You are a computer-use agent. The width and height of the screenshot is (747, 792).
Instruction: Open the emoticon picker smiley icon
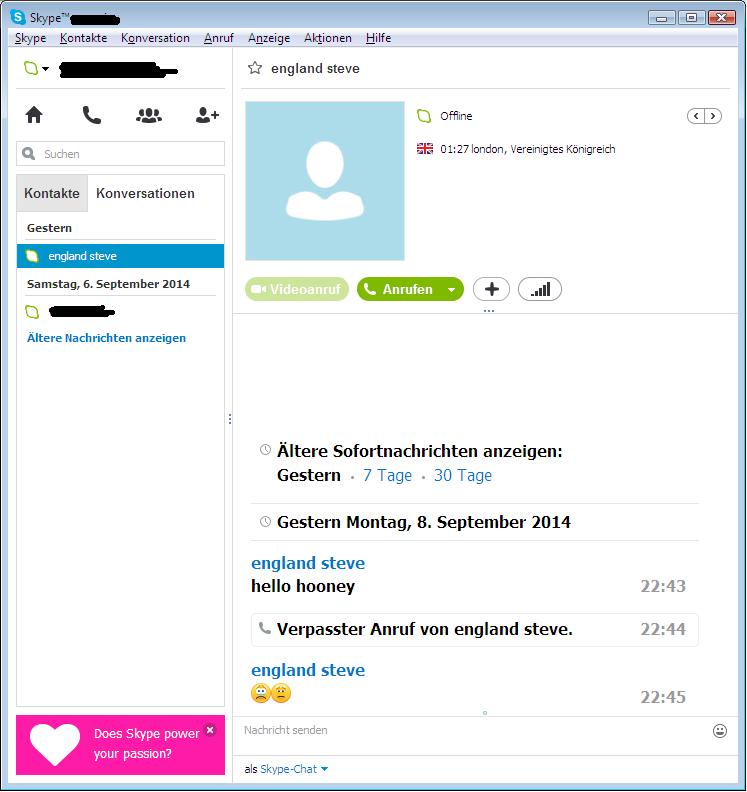click(x=720, y=730)
